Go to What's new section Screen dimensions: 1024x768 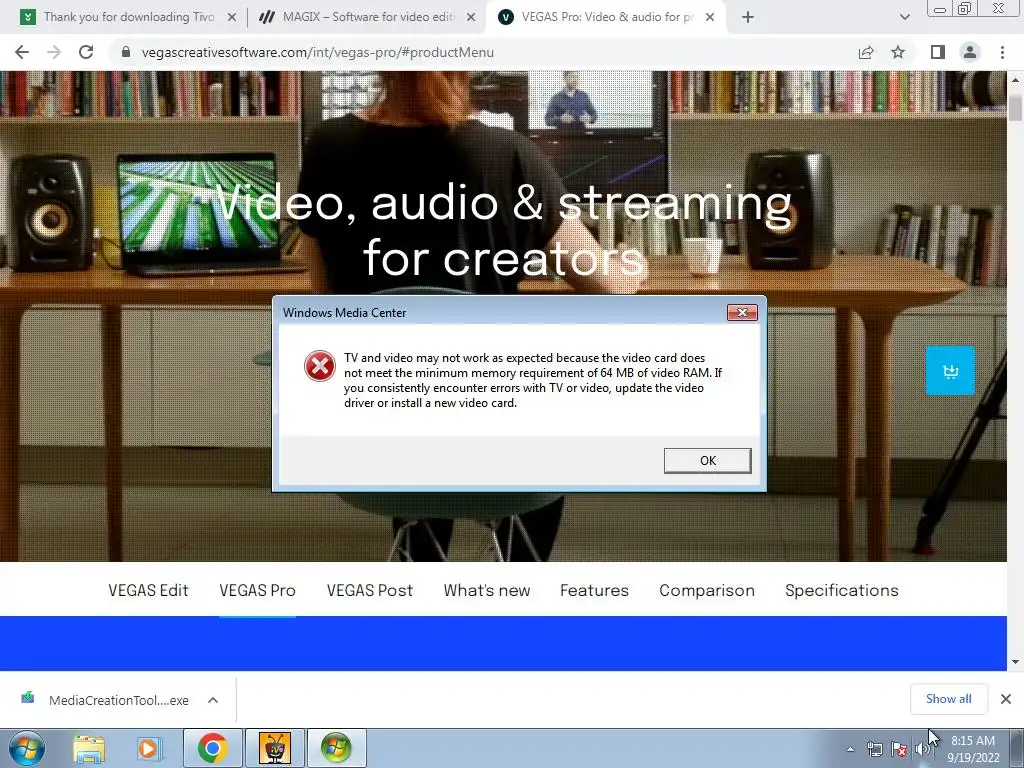click(x=487, y=590)
